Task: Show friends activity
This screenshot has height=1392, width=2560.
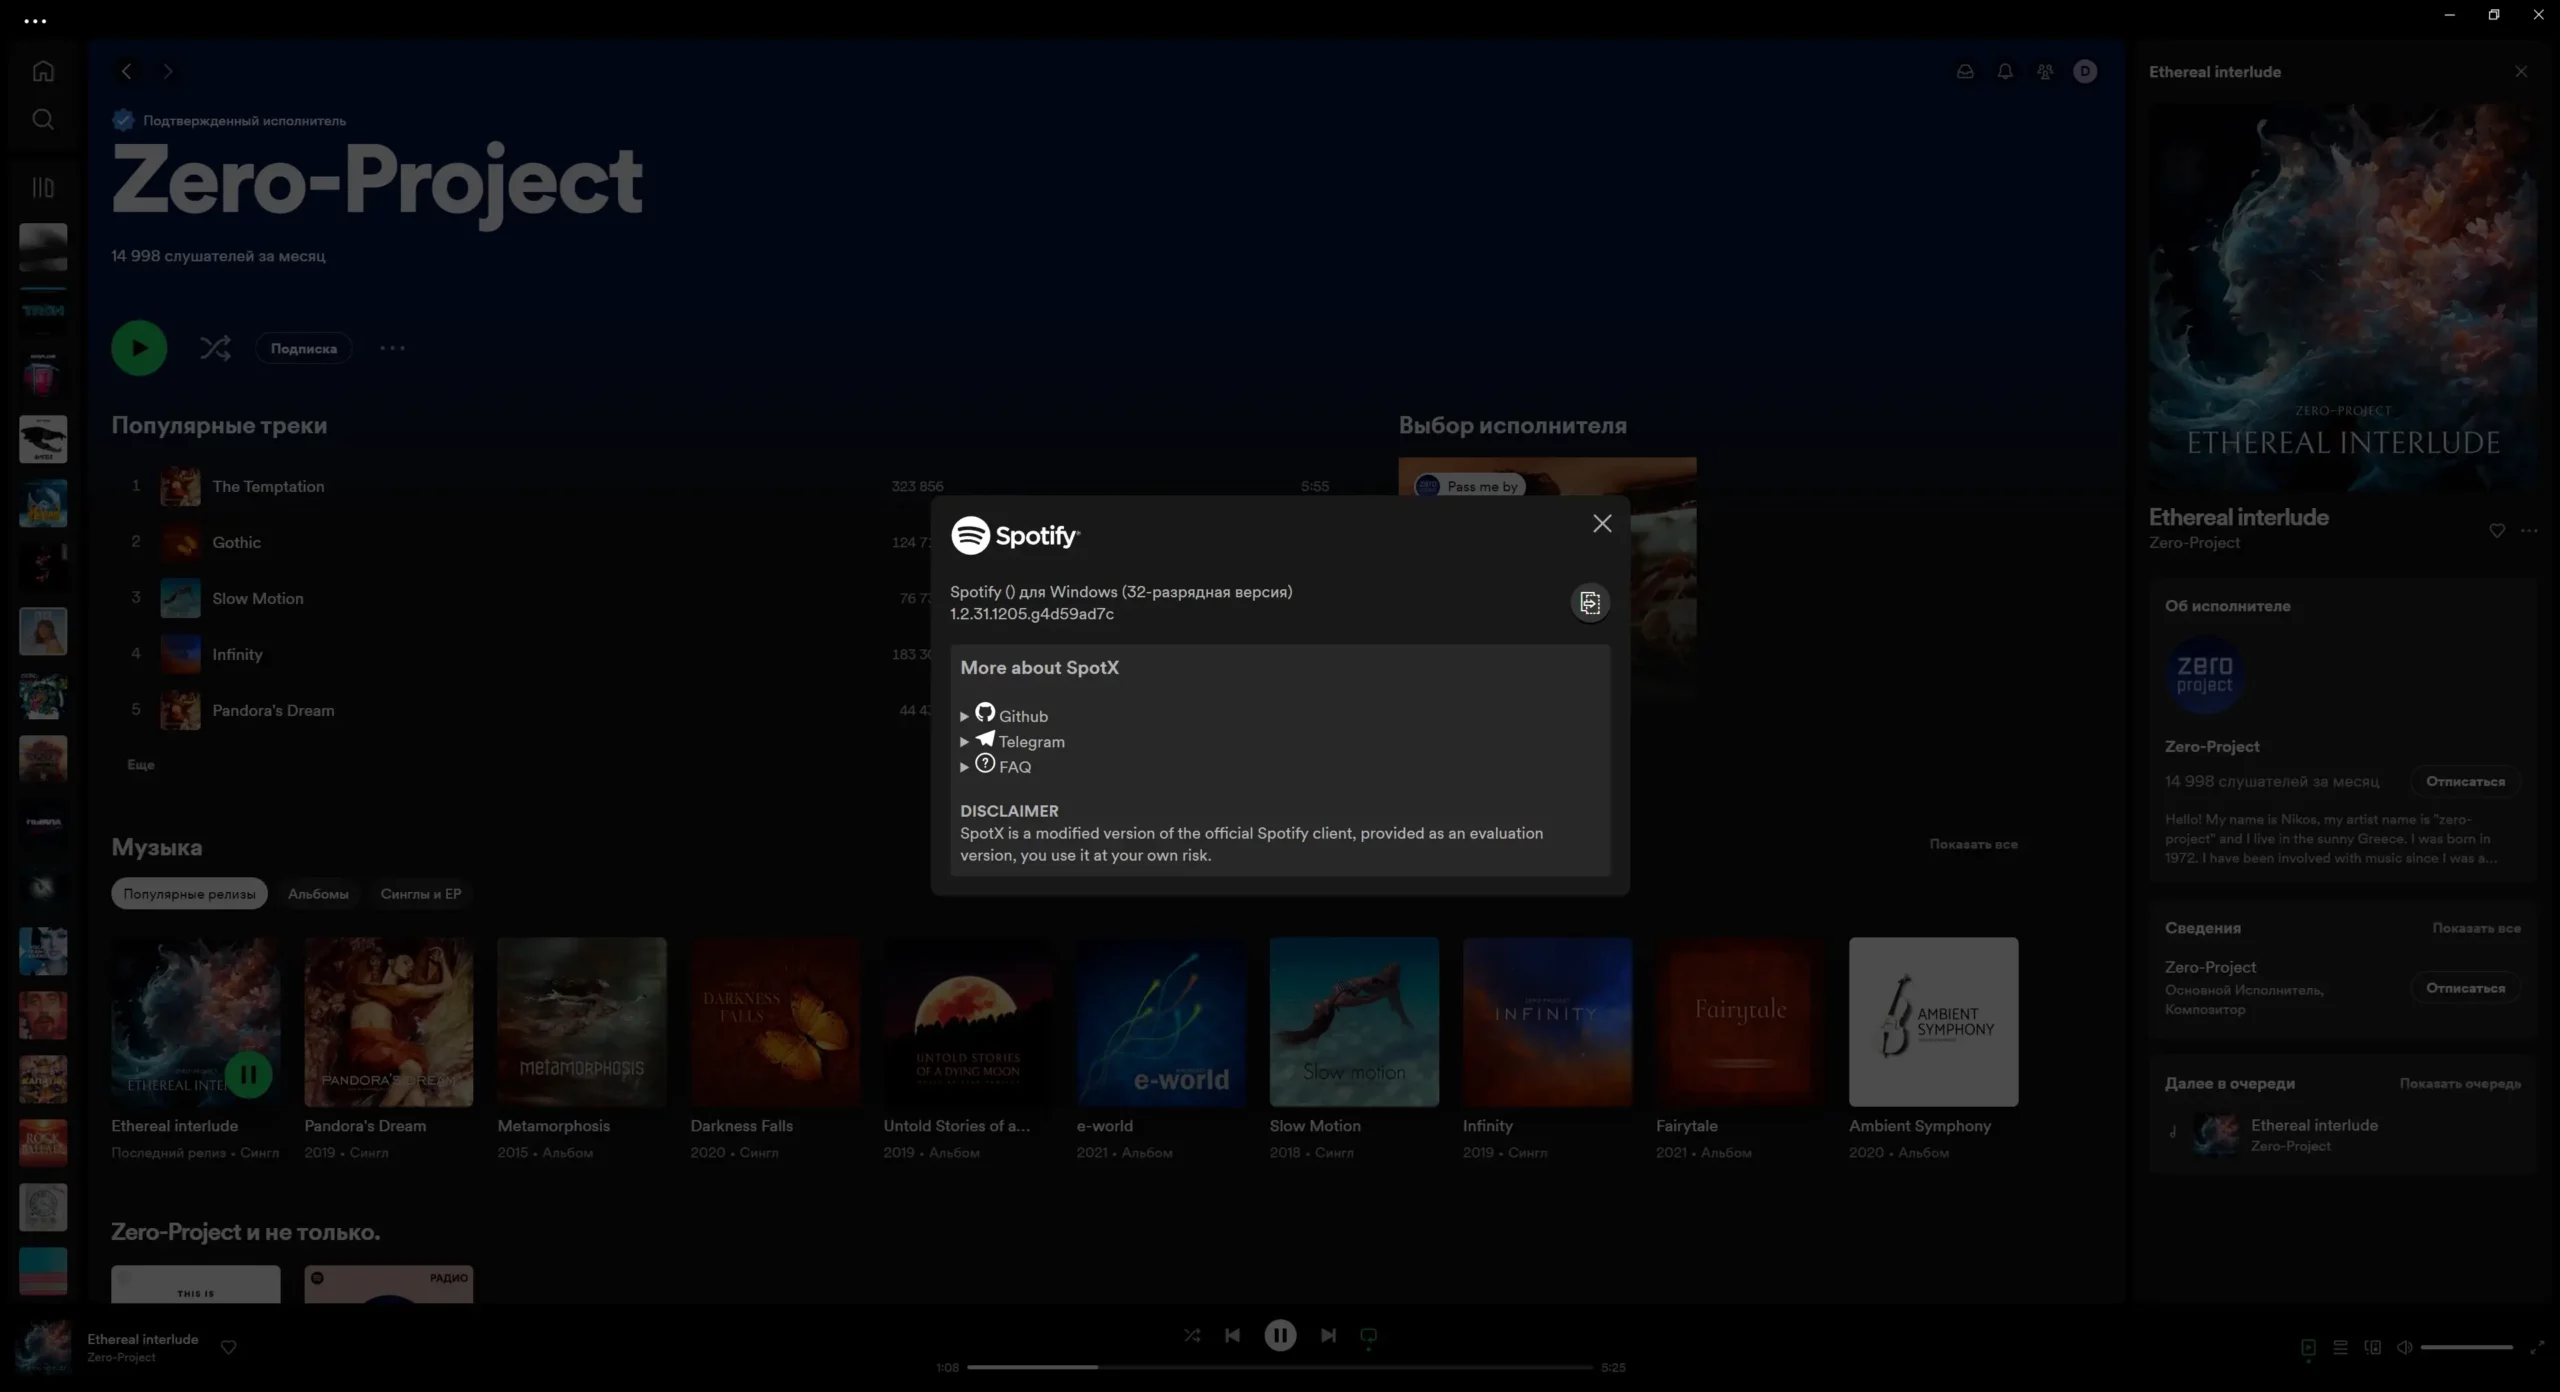Action: click(x=2045, y=71)
